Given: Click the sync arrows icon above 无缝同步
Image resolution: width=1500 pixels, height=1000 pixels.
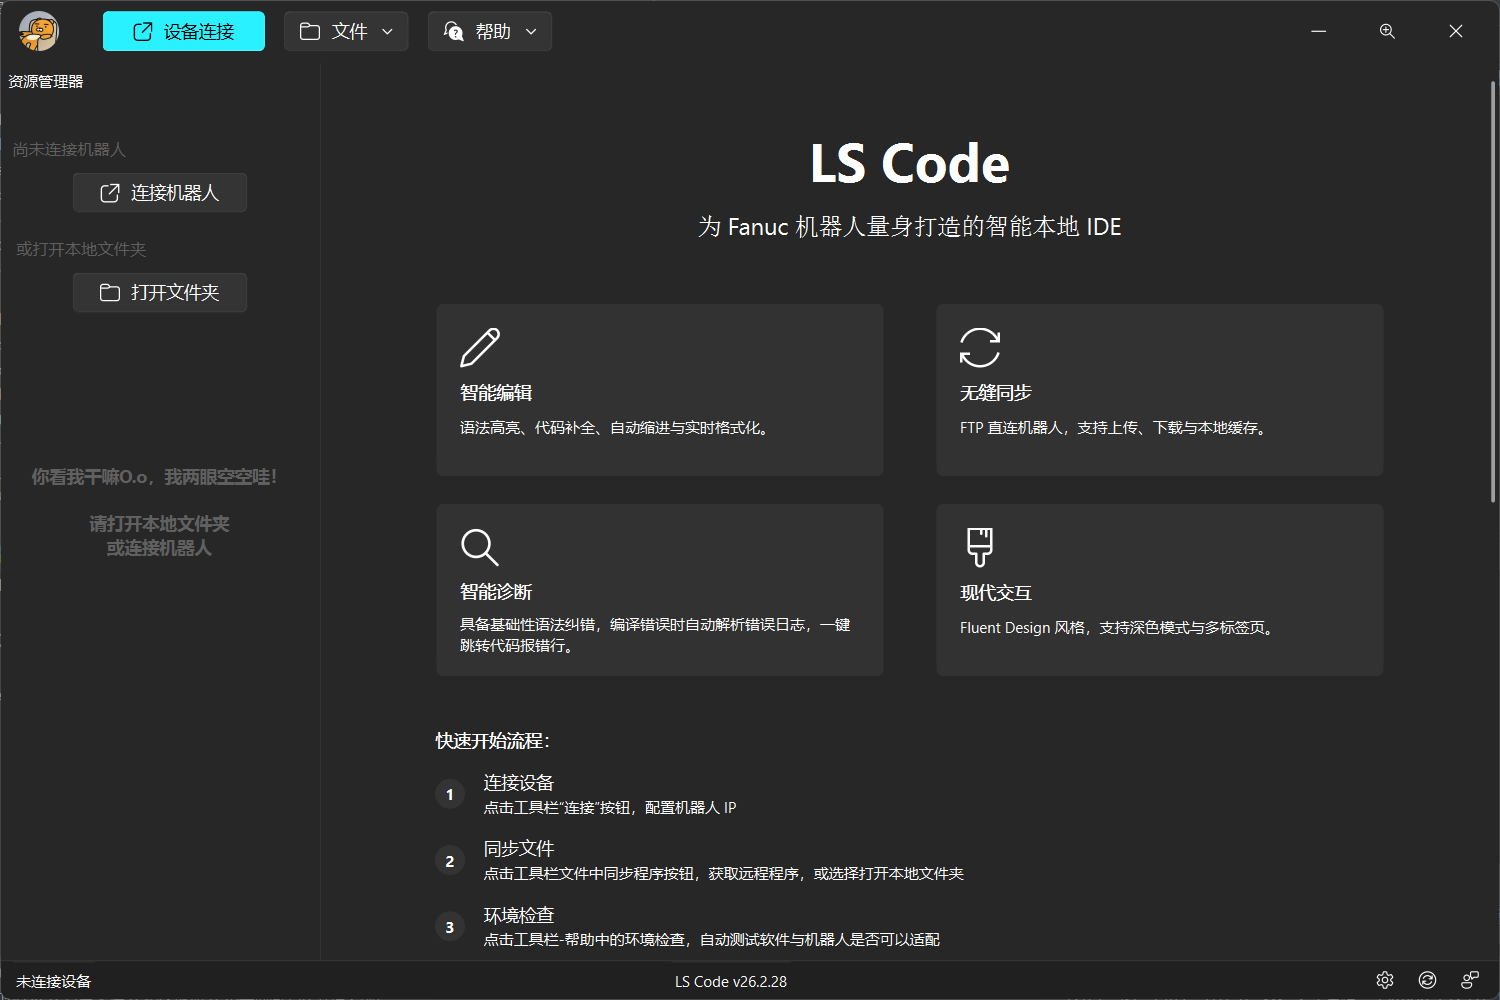Looking at the screenshot, I should [980, 348].
